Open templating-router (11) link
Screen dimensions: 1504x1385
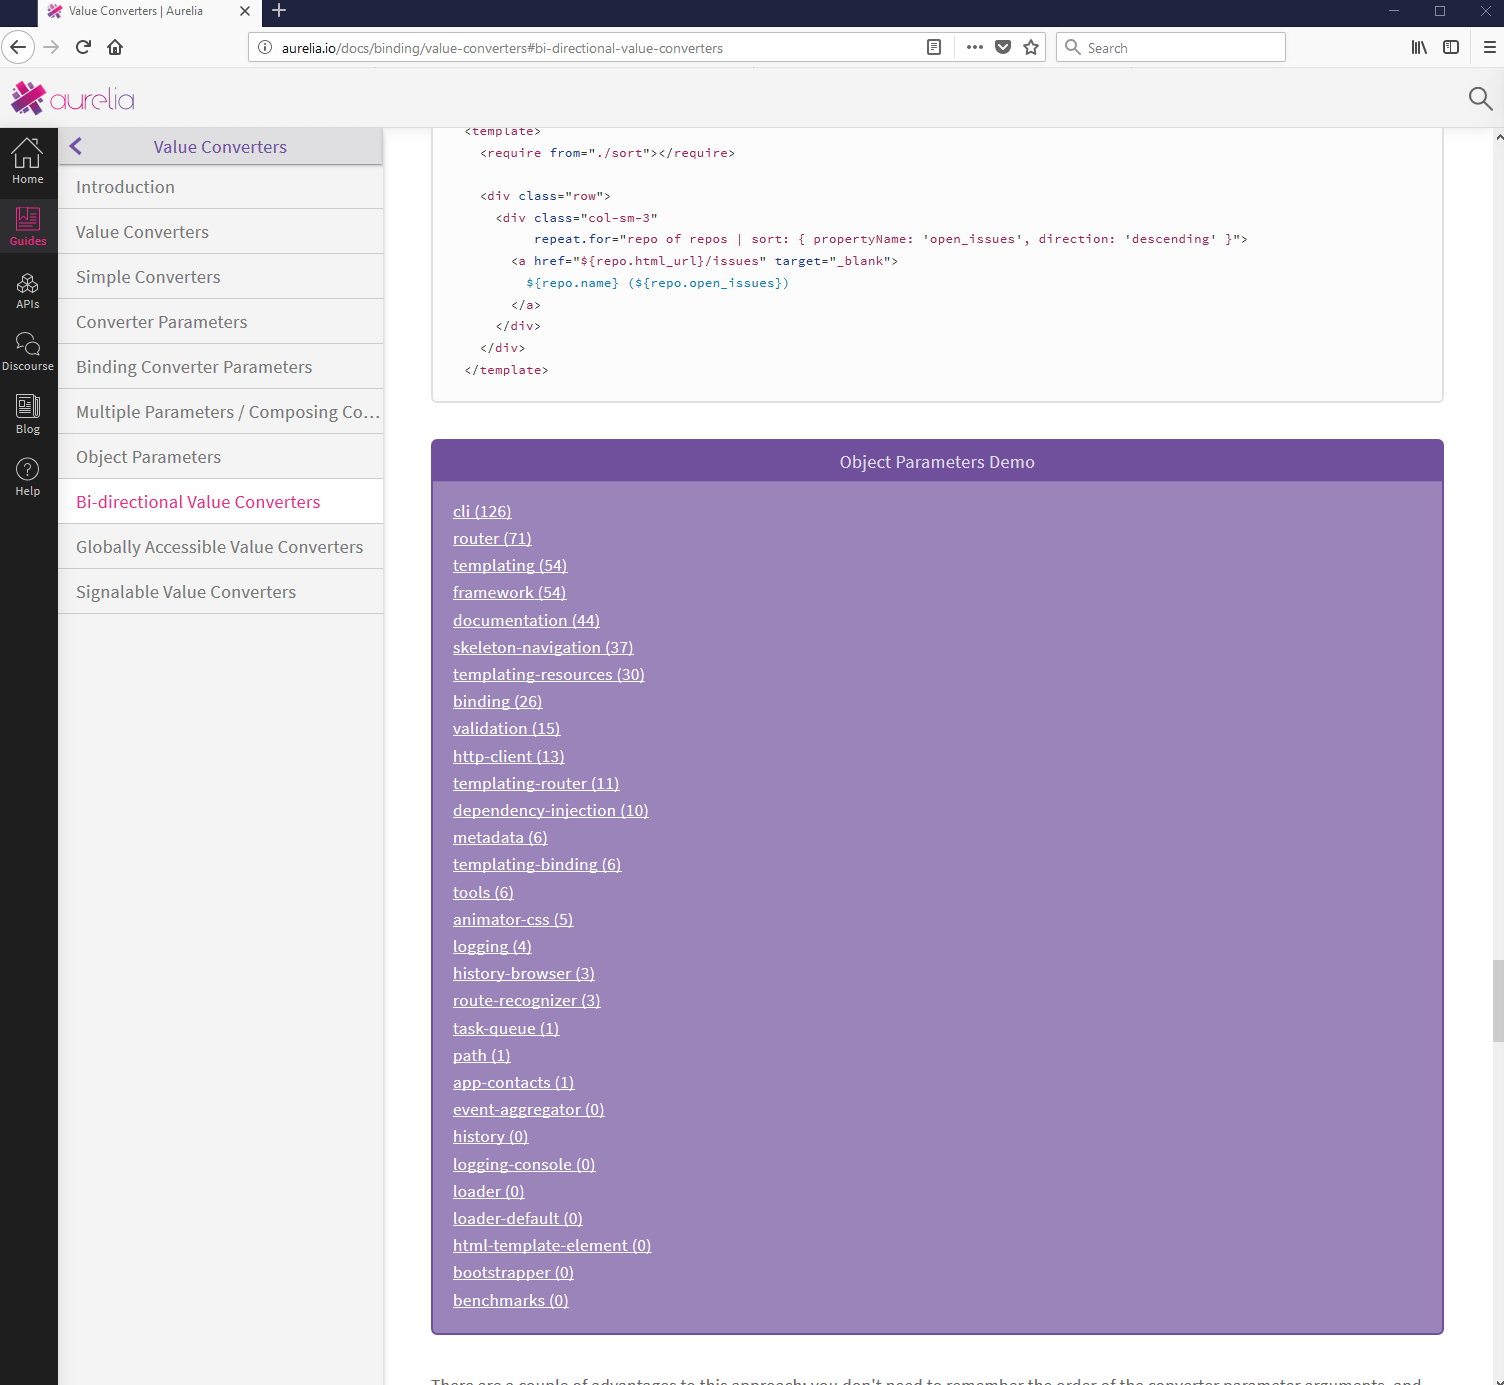click(536, 783)
